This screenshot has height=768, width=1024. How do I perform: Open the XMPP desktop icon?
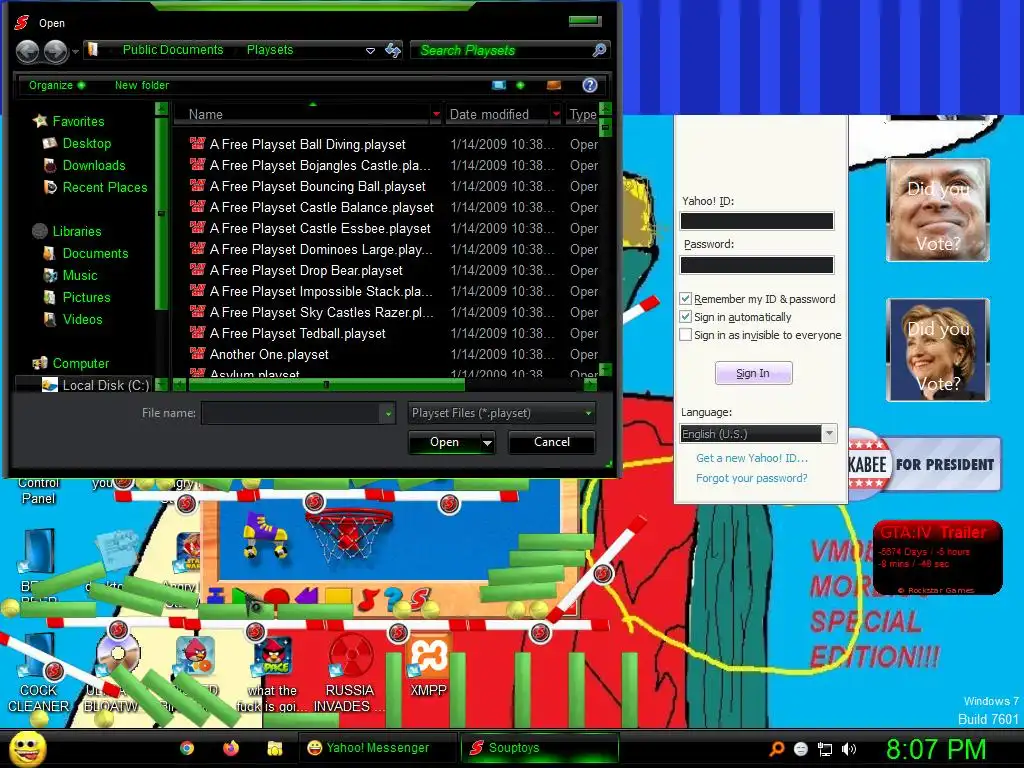[428, 663]
